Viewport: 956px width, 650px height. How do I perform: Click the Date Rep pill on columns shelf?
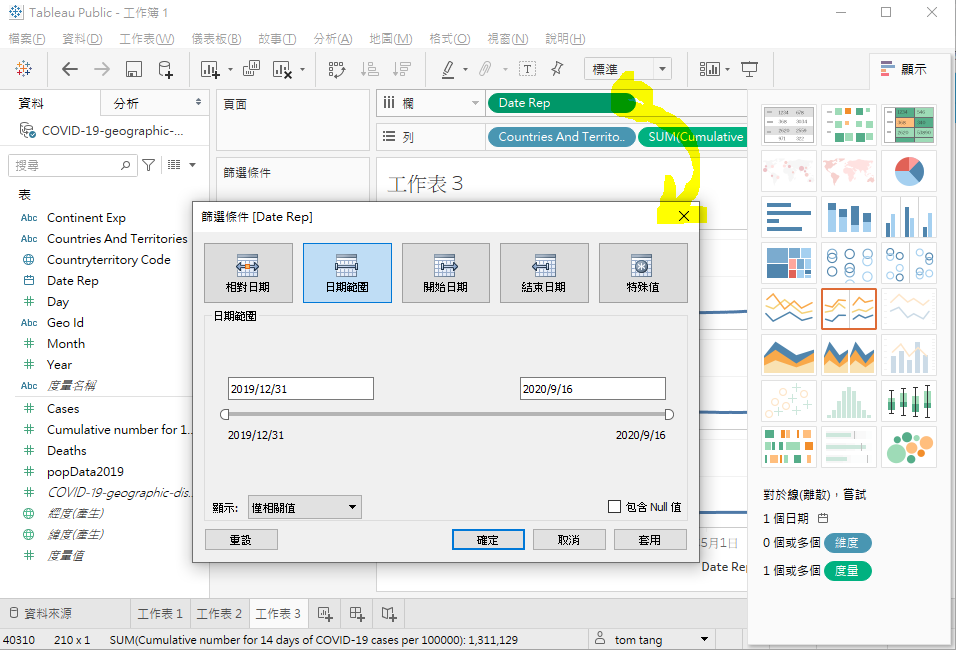562,103
